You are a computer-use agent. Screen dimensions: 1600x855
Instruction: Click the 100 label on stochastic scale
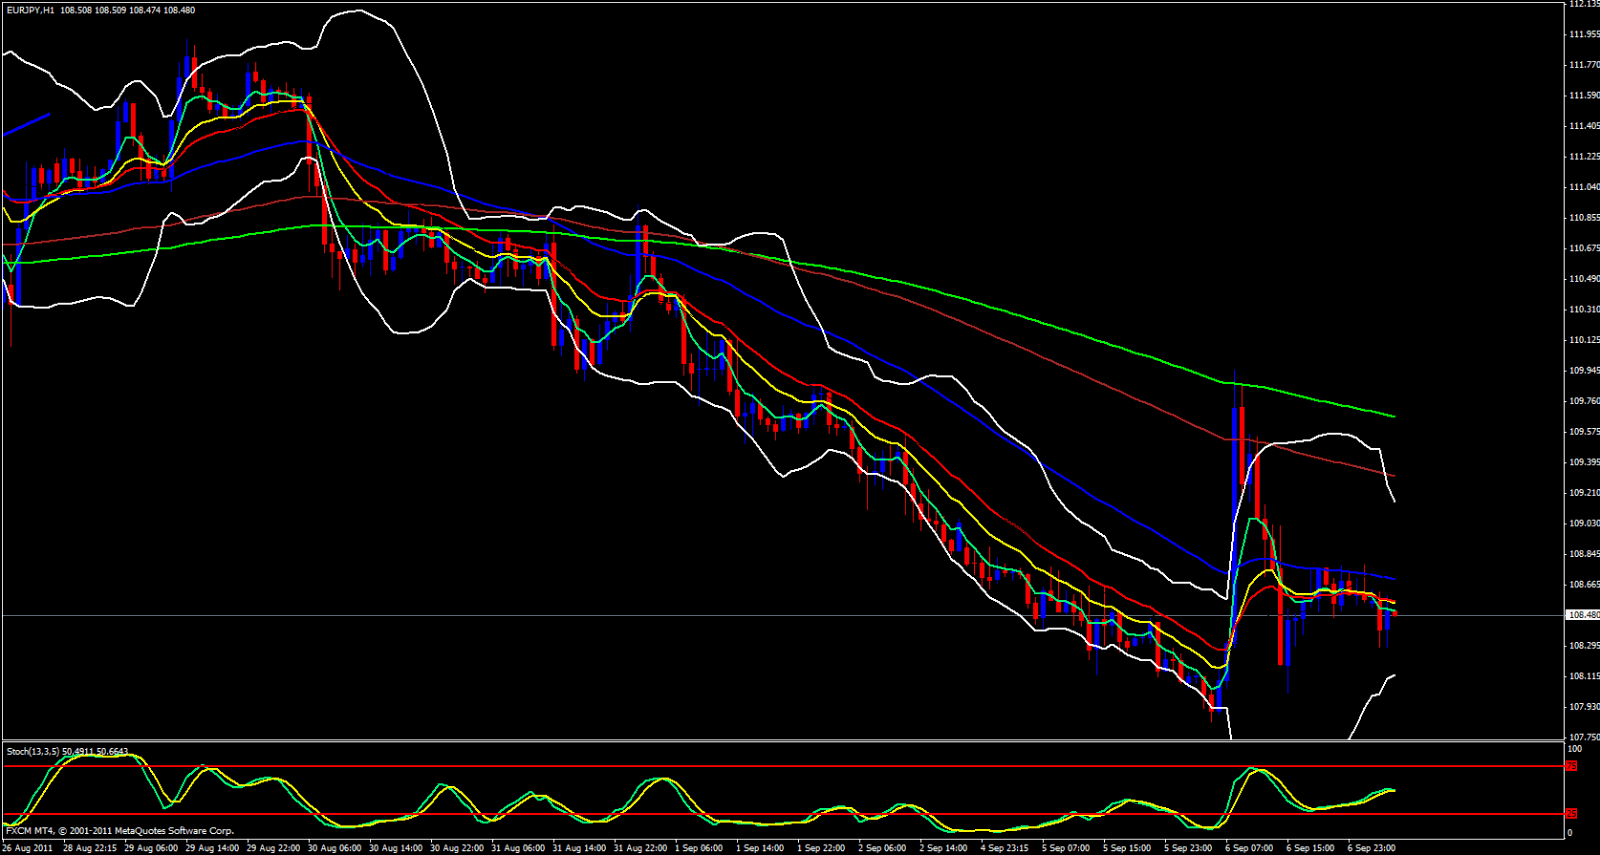[x=1574, y=749]
